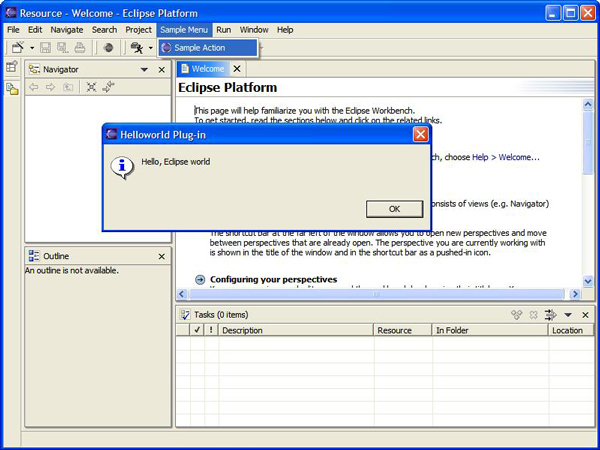Click the 'Eclipse Platform' page heading
Screen dimensions: 600x450
coord(228,88)
